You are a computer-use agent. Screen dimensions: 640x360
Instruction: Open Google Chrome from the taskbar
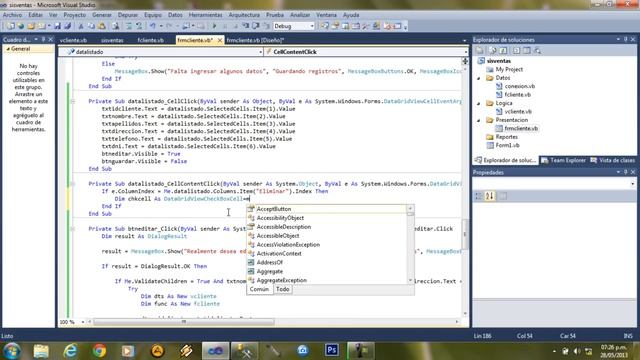(99, 351)
